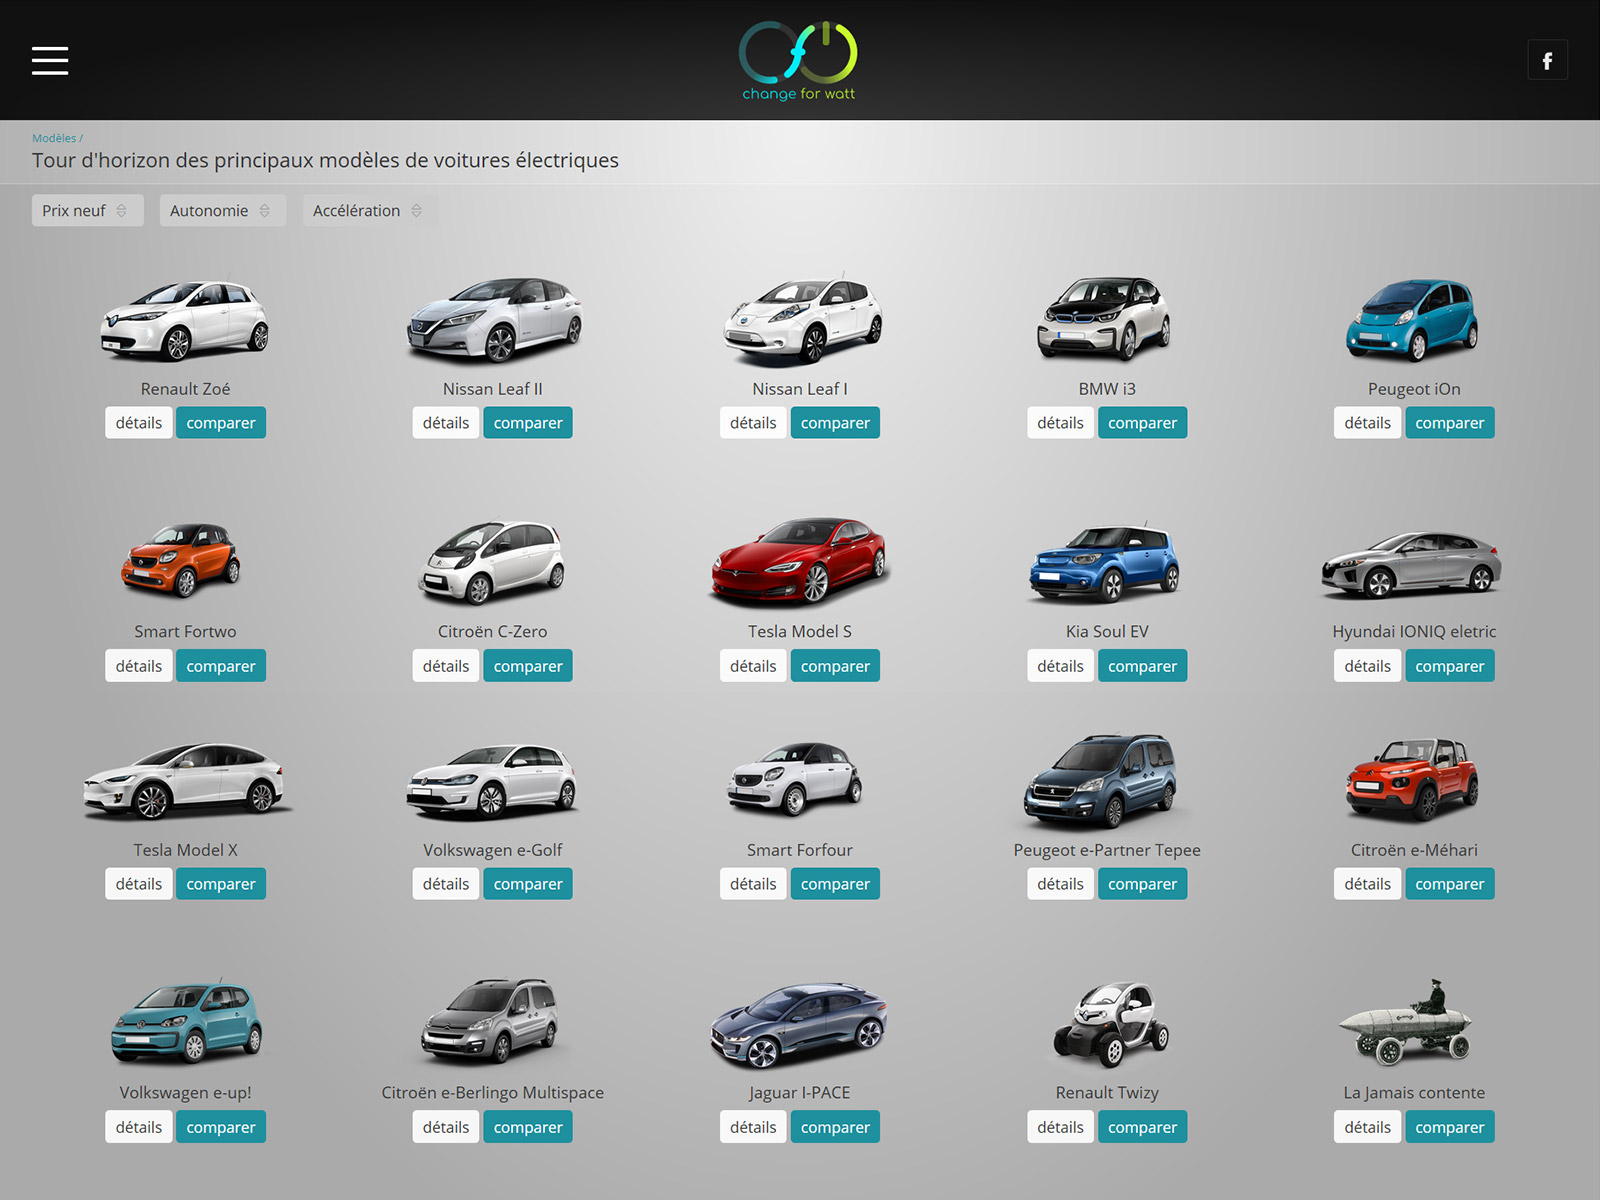Click the Change for Watt logo

point(798,61)
